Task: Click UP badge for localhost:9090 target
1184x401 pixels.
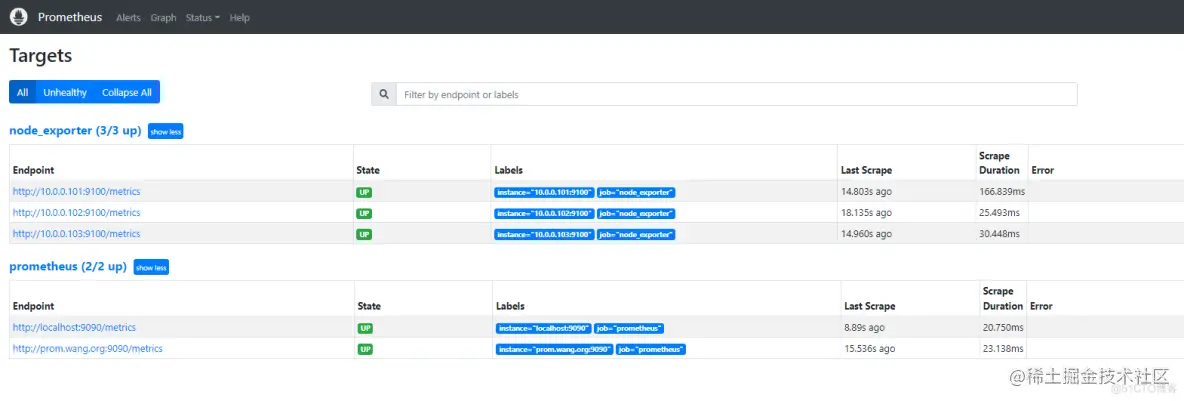Action: [365, 329]
